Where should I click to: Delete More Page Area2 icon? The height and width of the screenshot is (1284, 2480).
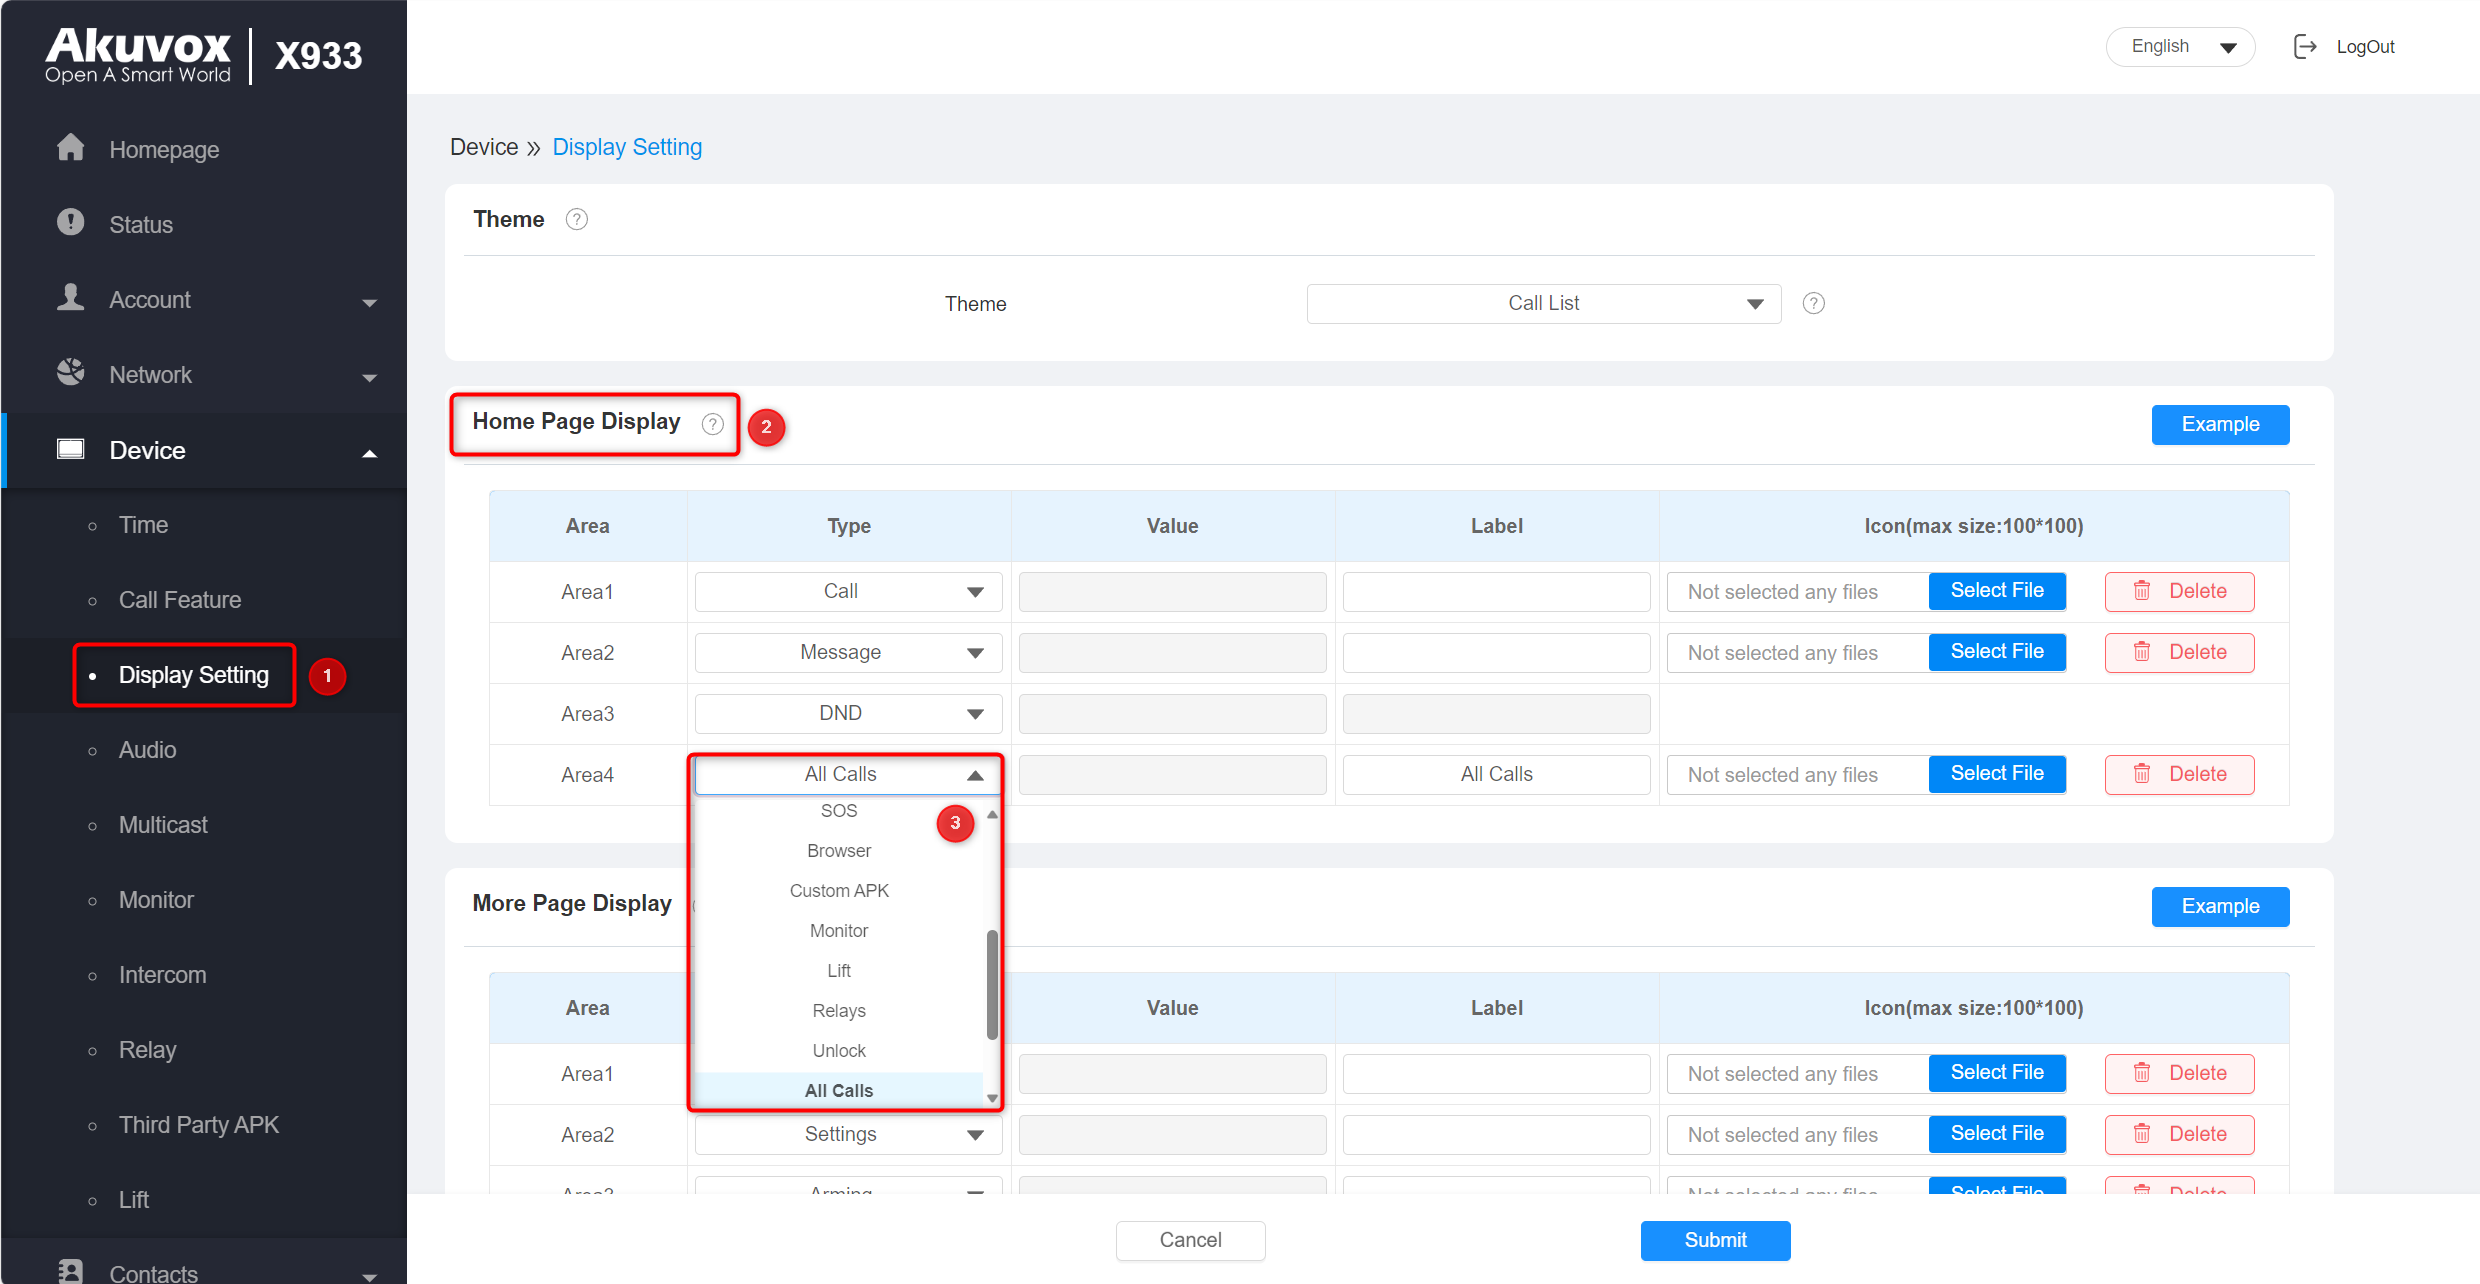(2179, 1134)
